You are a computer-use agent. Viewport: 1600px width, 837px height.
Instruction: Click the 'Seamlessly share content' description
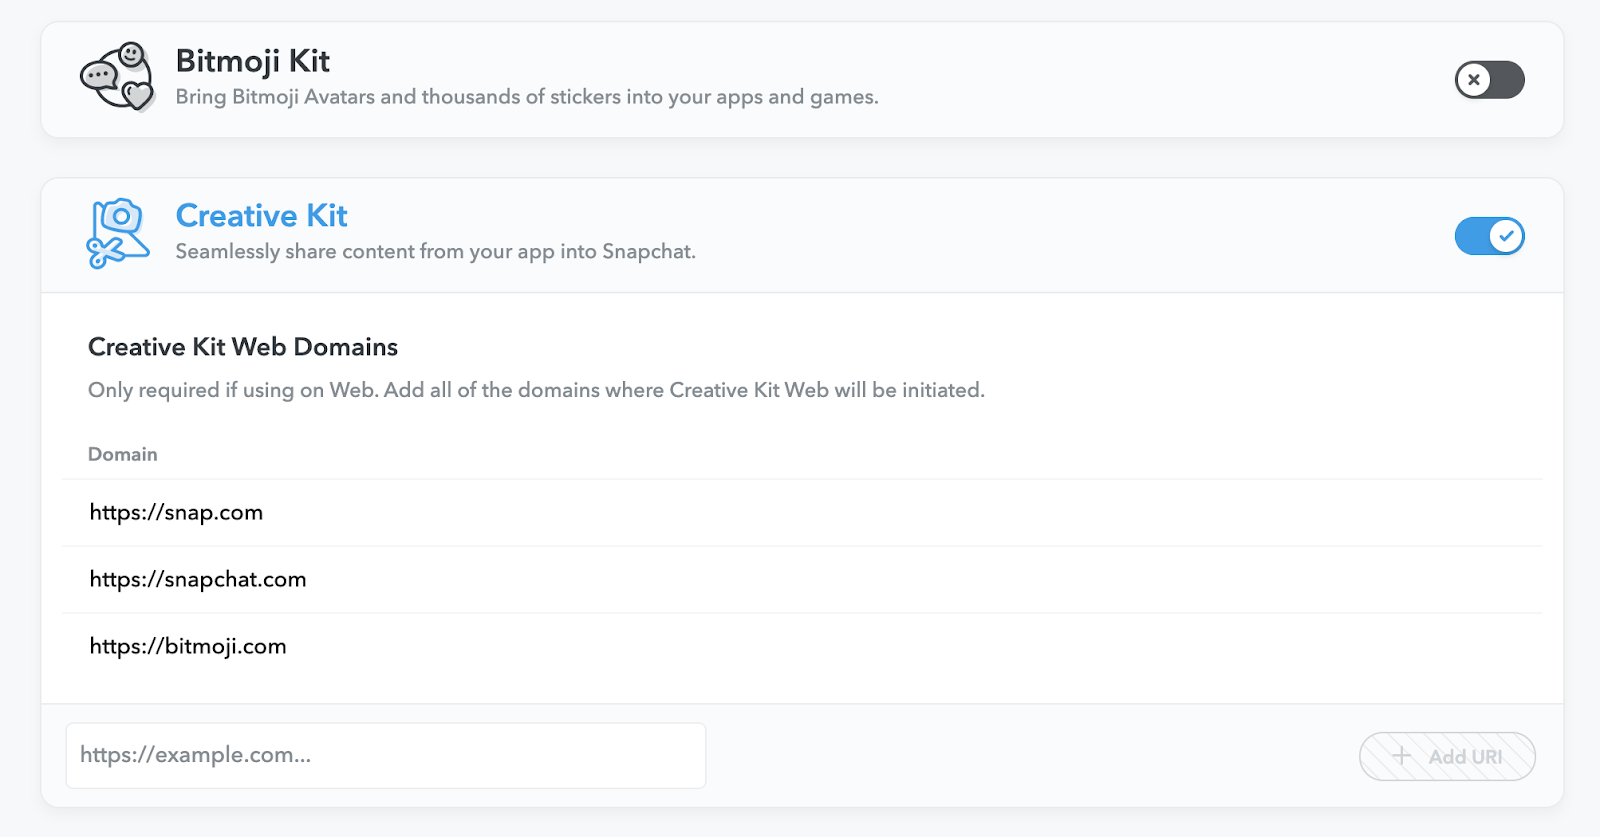[x=435, y=252]
